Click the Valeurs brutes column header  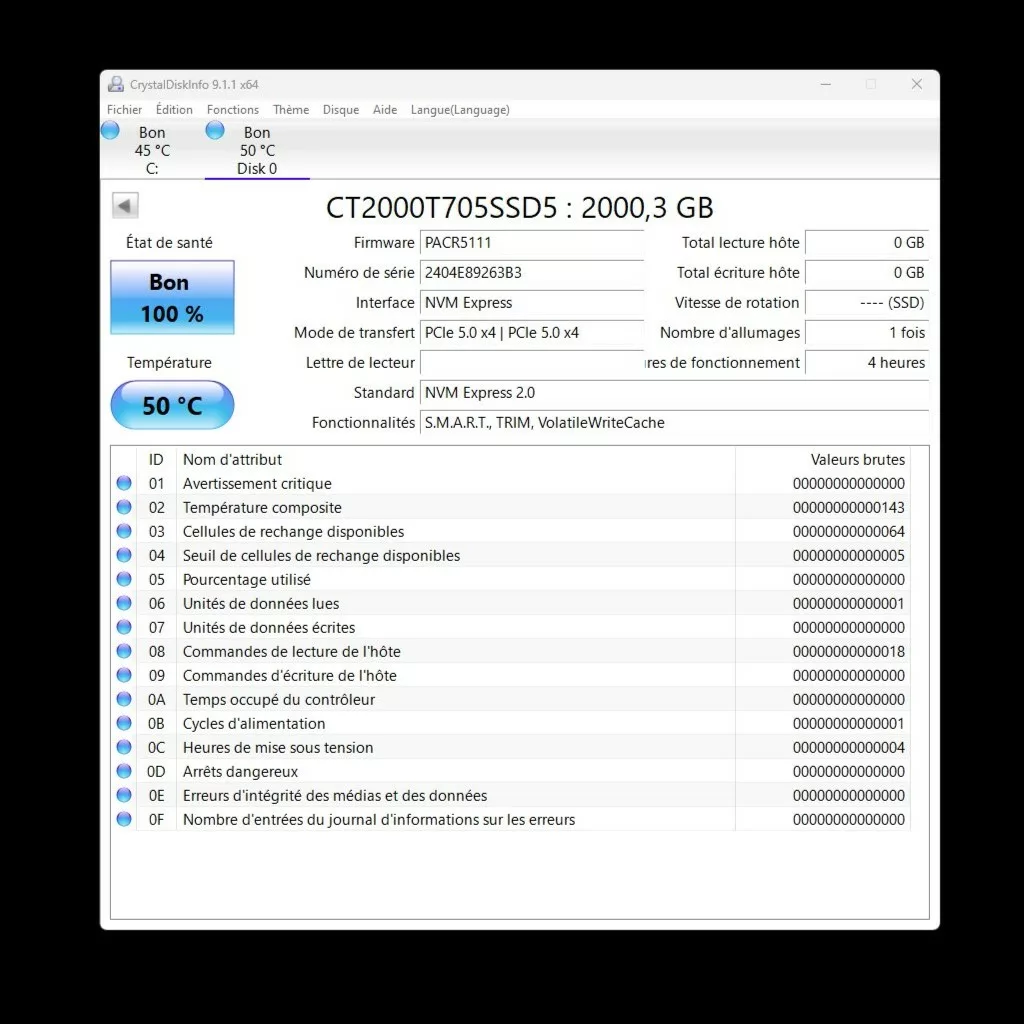(823, 459)
